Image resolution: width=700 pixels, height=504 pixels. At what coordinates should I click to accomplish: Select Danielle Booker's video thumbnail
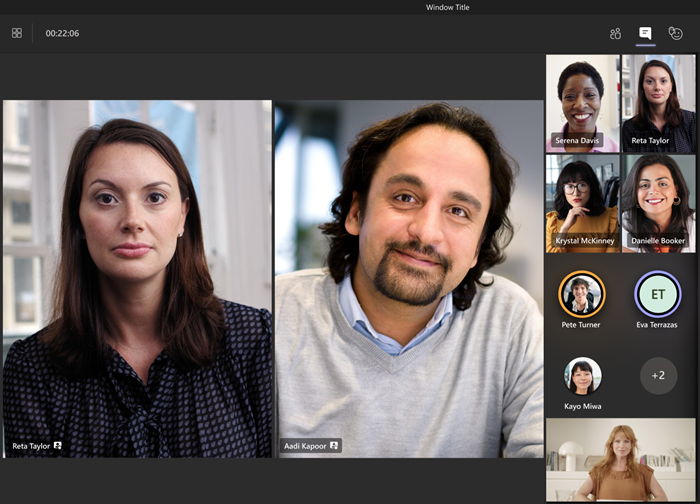coord(658,202)
